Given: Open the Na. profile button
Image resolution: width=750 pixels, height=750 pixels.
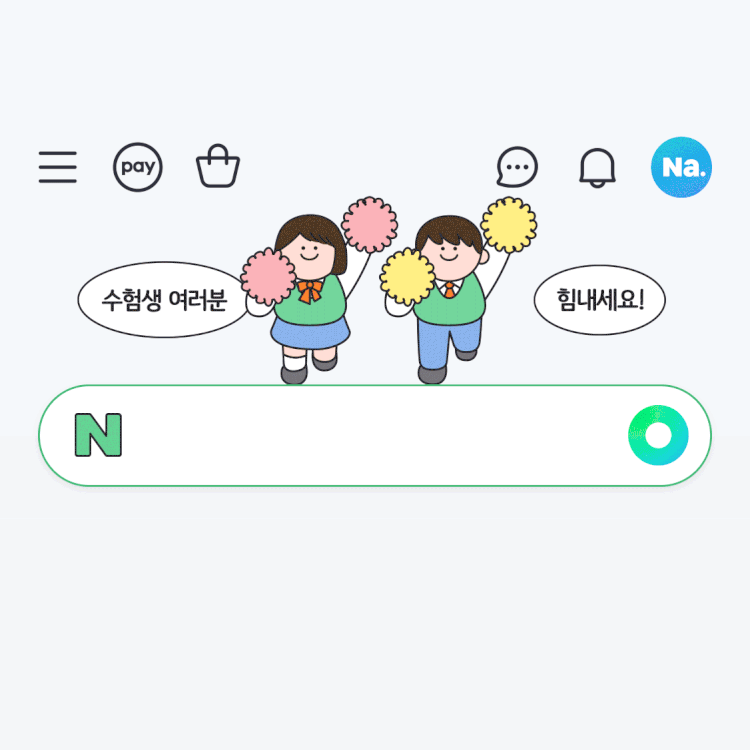Looking at the screenshot, I should pyautogui.click(x=681, y=167).
